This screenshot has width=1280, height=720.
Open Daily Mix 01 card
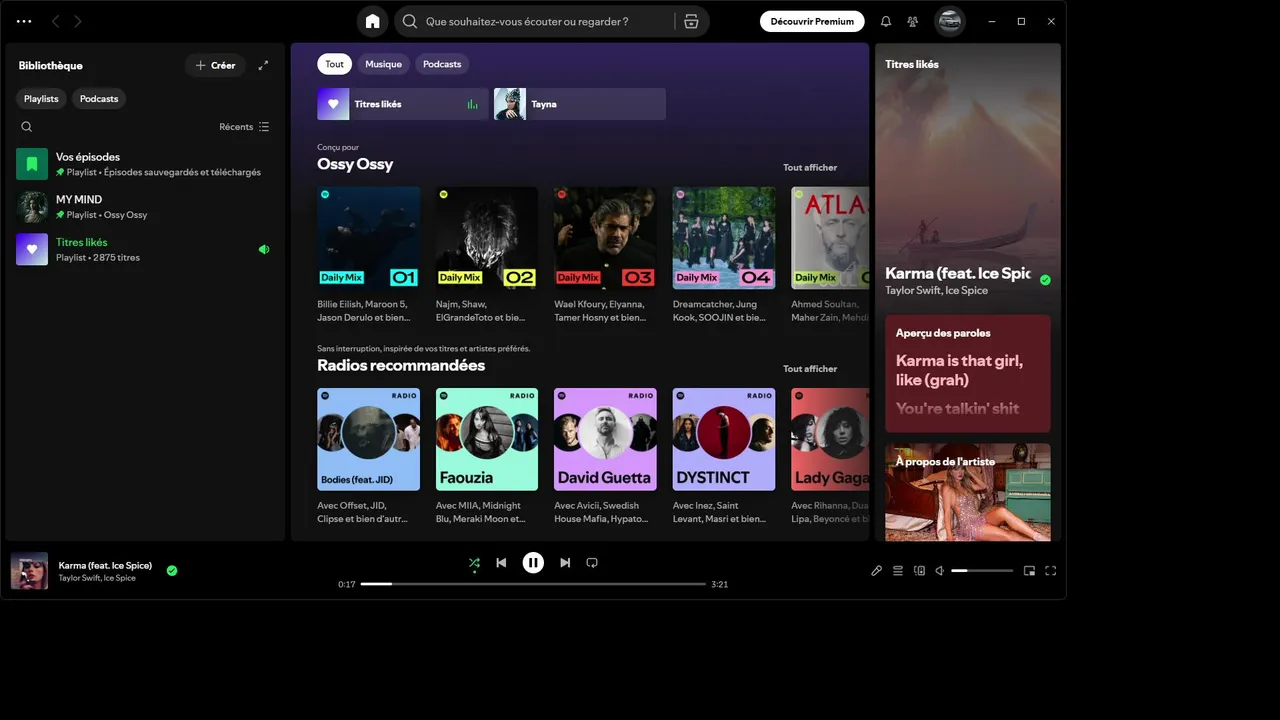click(x=369, y=255)
